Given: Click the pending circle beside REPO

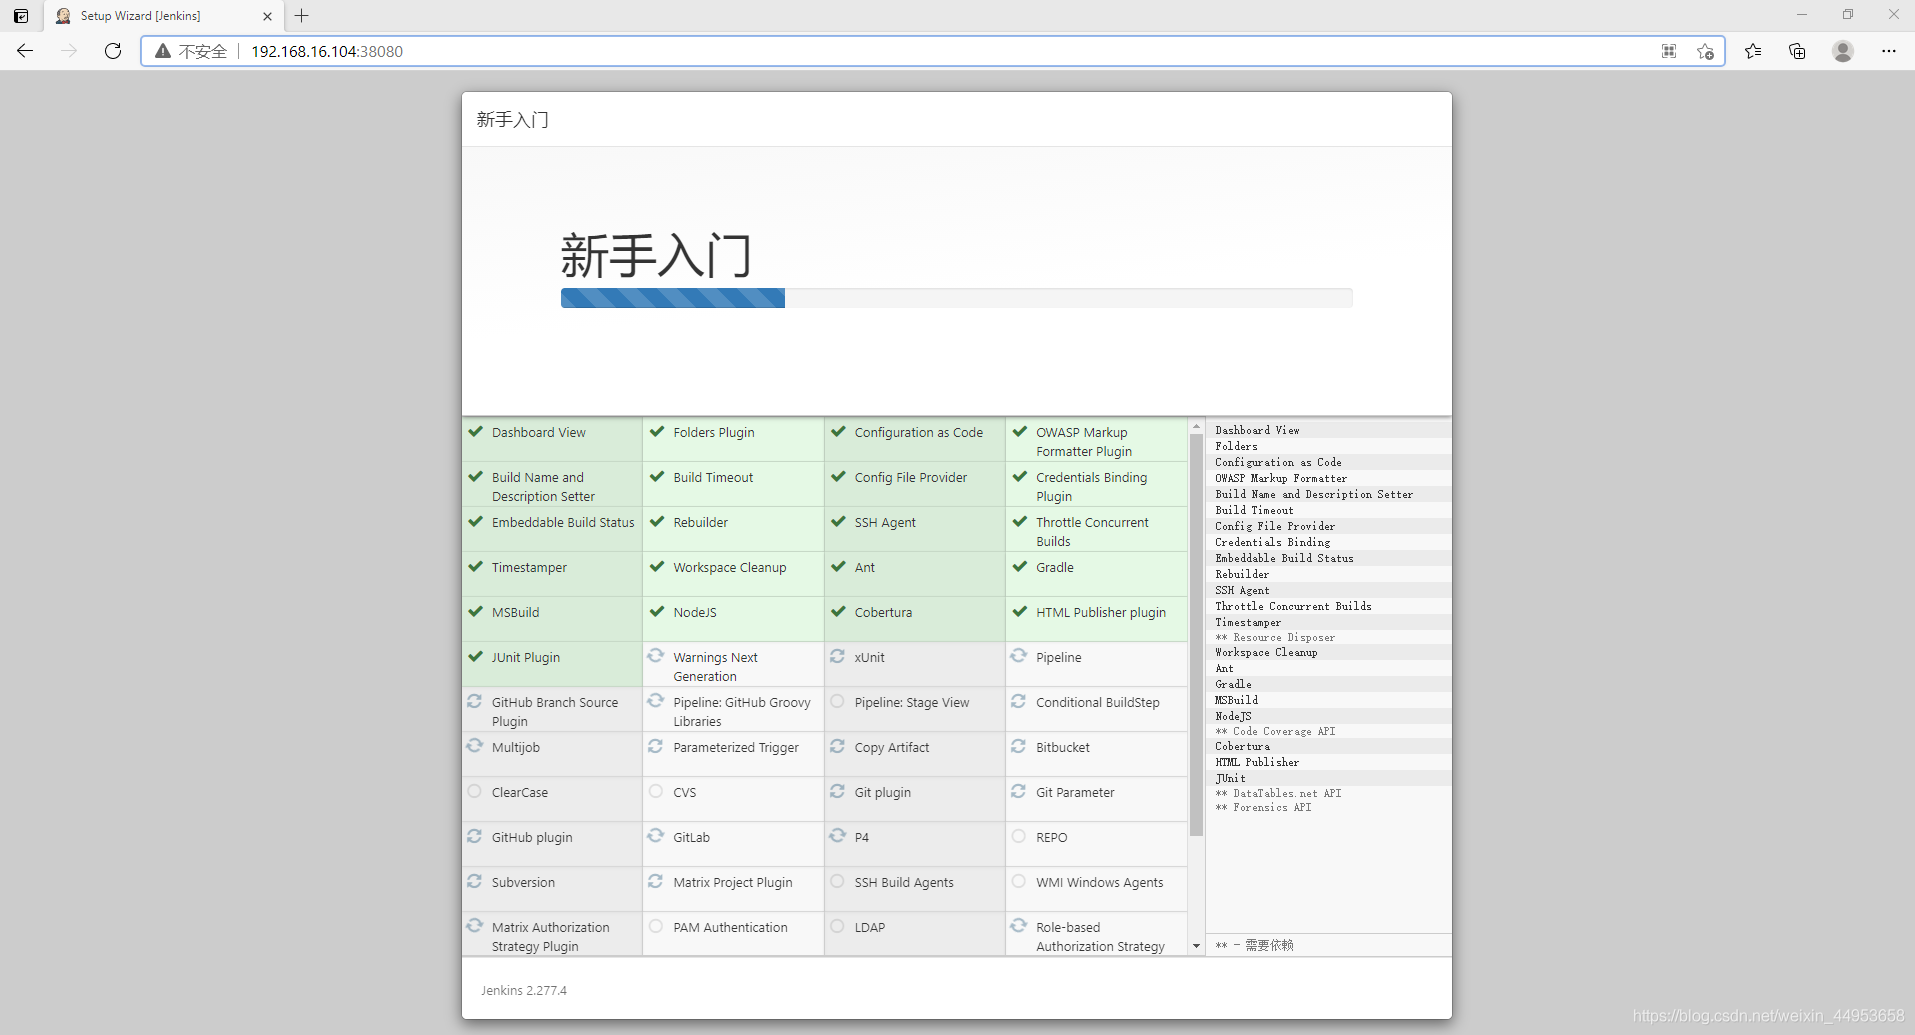Looking at the screenshot, I should point(1019,836).
